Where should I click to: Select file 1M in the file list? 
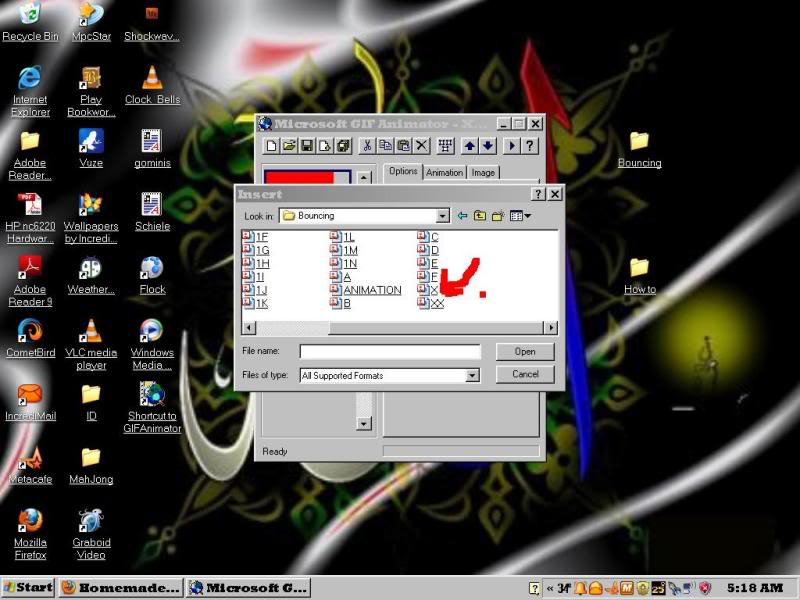(x=343, y=250)
